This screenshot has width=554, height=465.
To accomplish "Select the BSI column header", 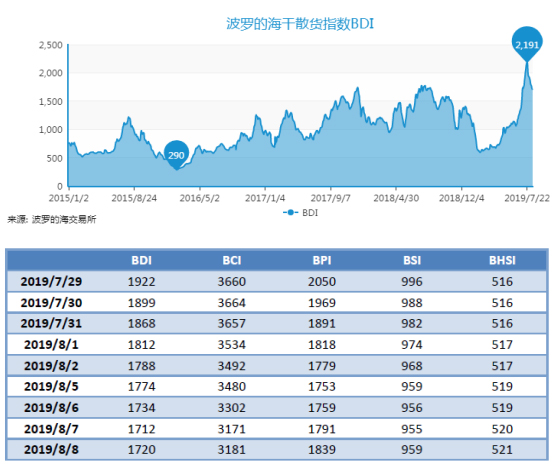I will coord(412,260).
